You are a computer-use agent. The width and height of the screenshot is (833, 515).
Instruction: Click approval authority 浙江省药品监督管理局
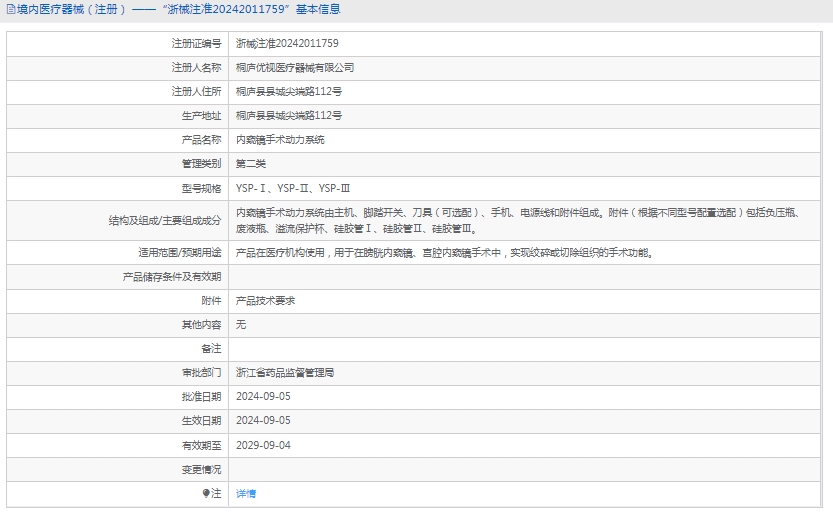(285, 373)
